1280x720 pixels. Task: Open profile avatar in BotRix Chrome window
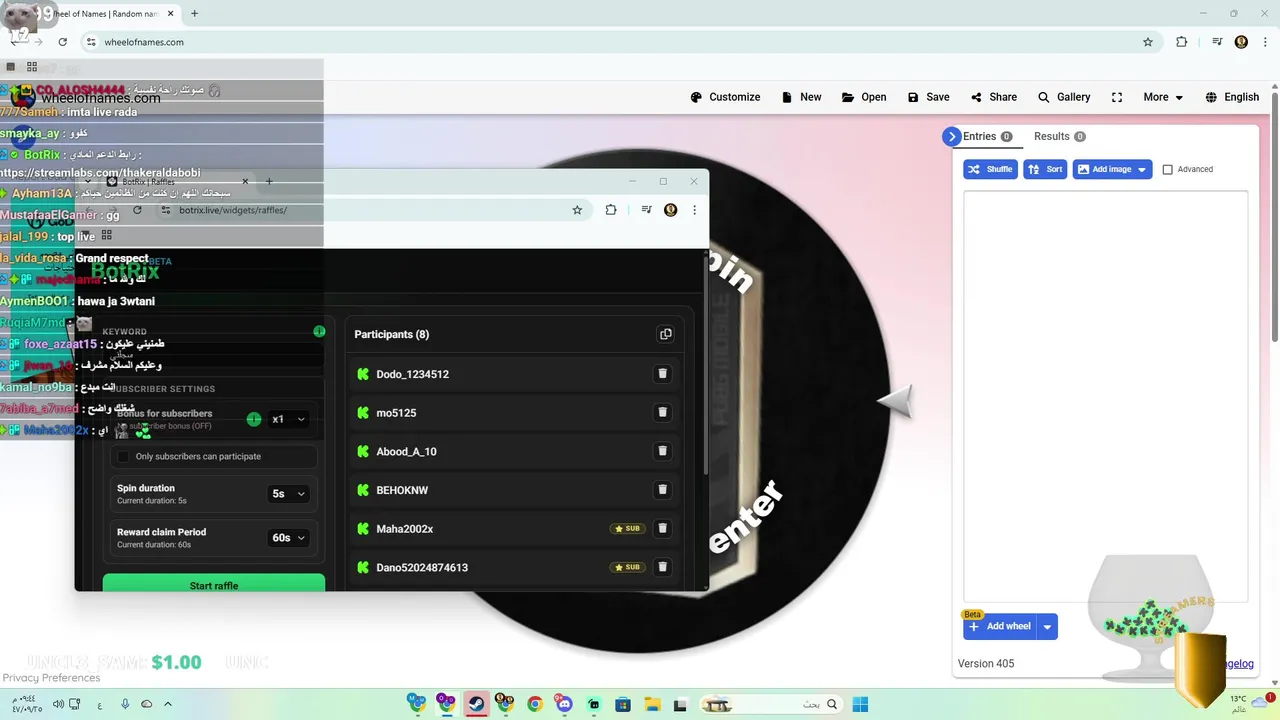point(671,210)
